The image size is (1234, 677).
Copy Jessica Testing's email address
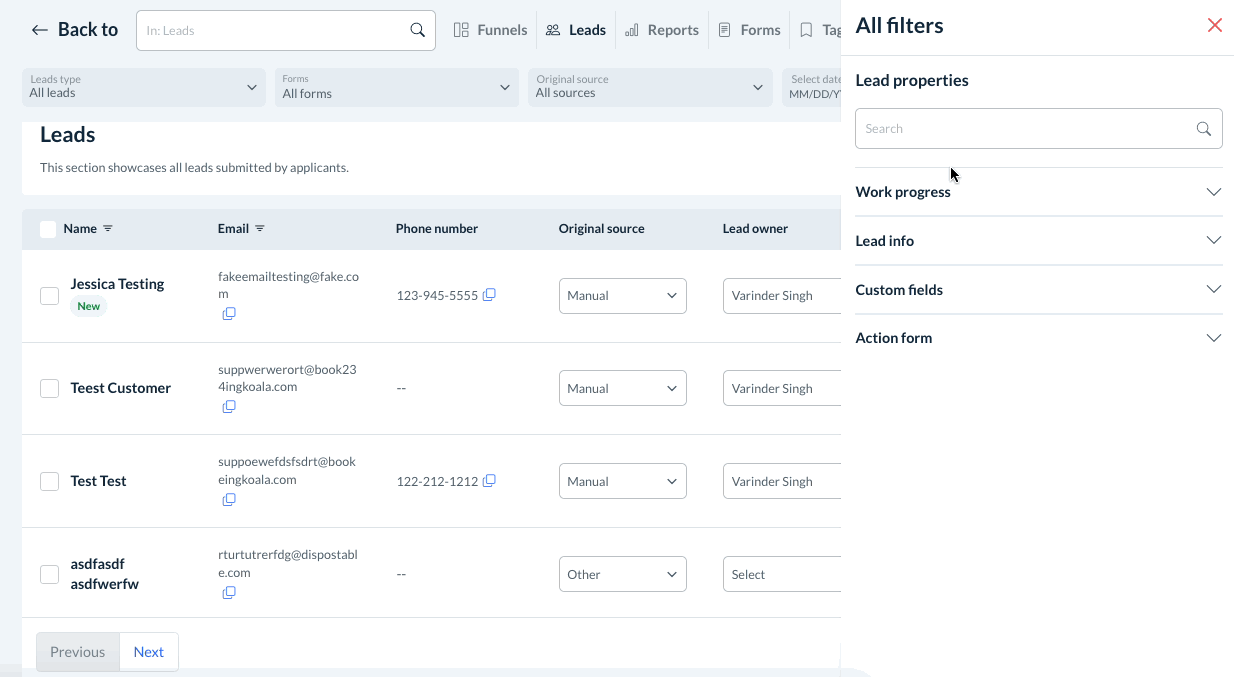pyautogui.click(x=229, y=314)
